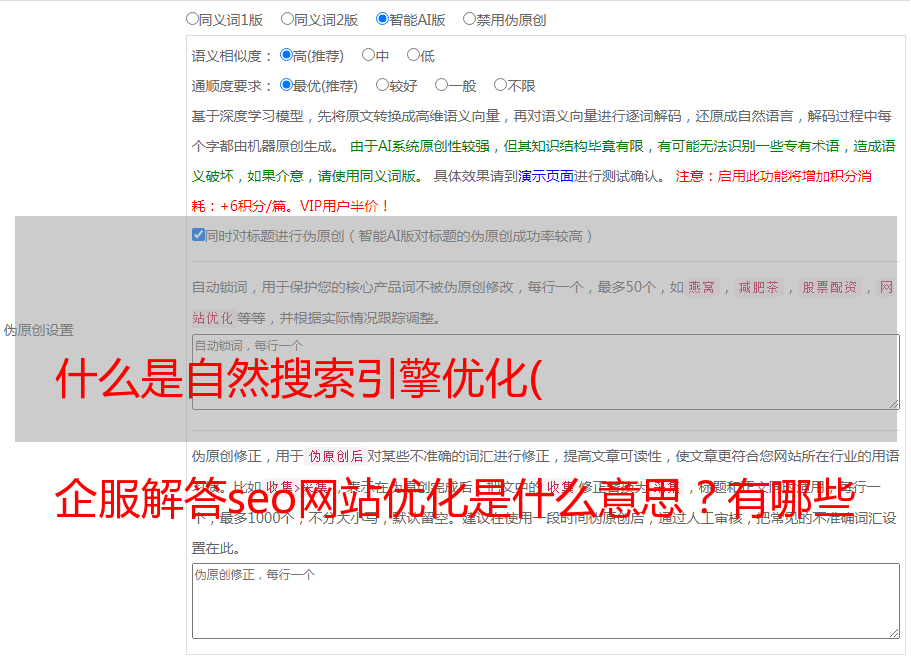Click the 股票配资 example keyword tag
Viewport: 911px width, 658px height.
pos(829,288)
